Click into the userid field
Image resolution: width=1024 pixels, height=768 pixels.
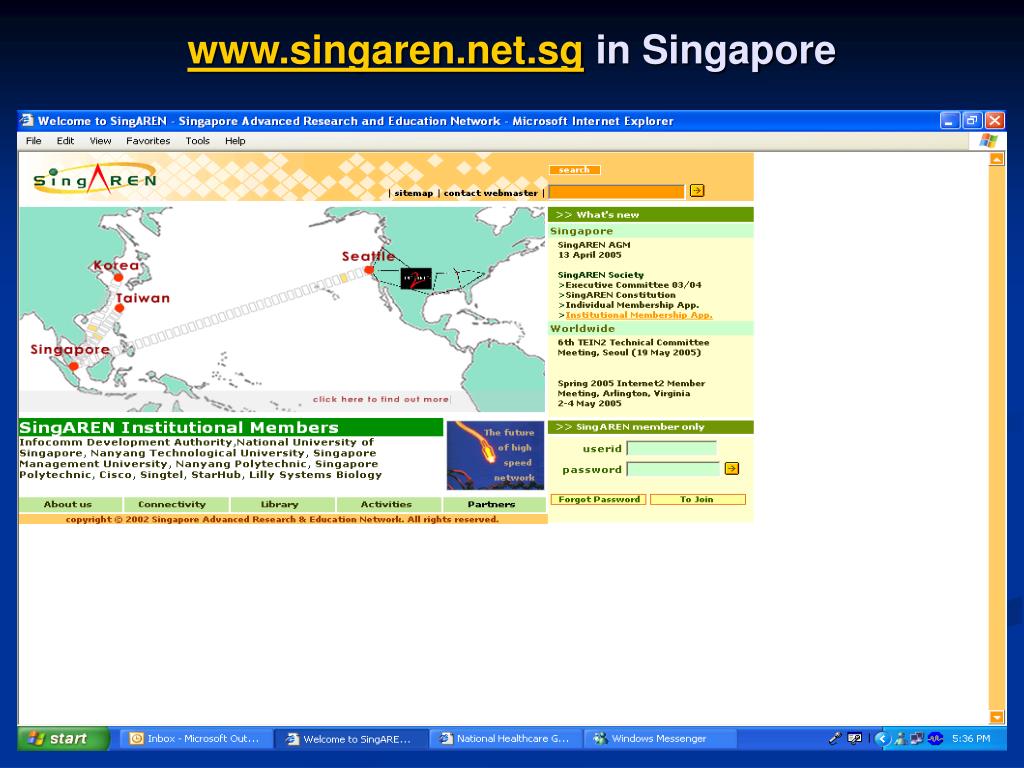pos(671,448)
